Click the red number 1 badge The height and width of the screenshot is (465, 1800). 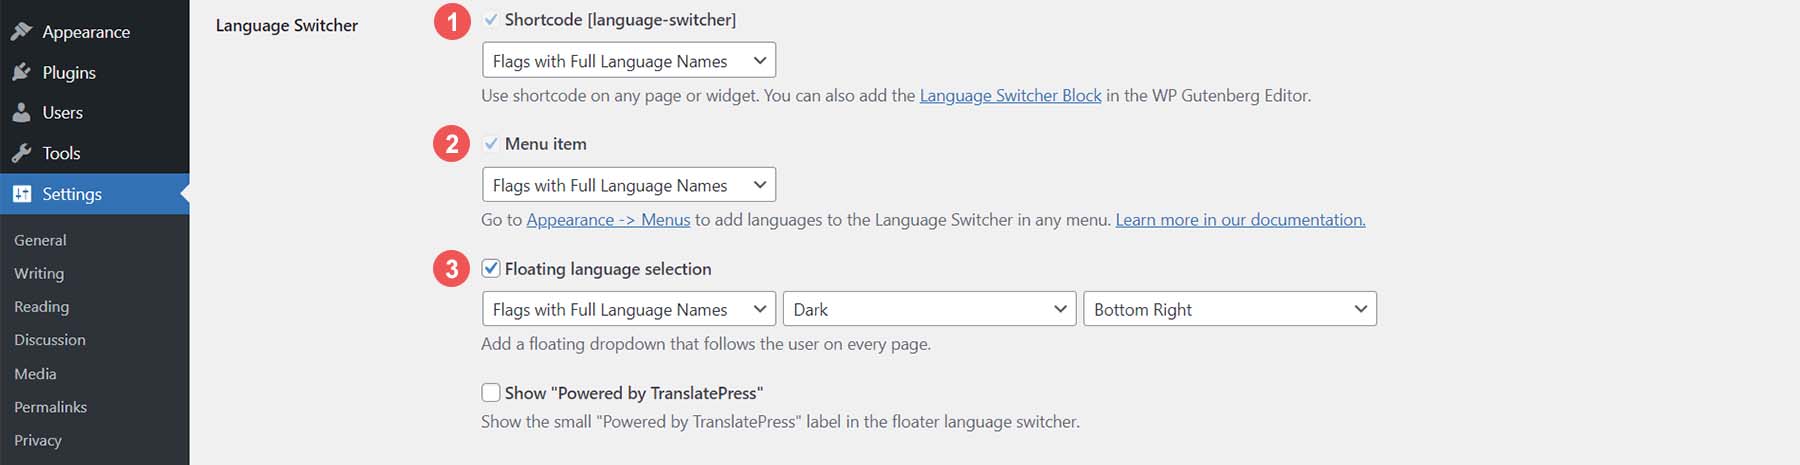click(x=452, y=21)
